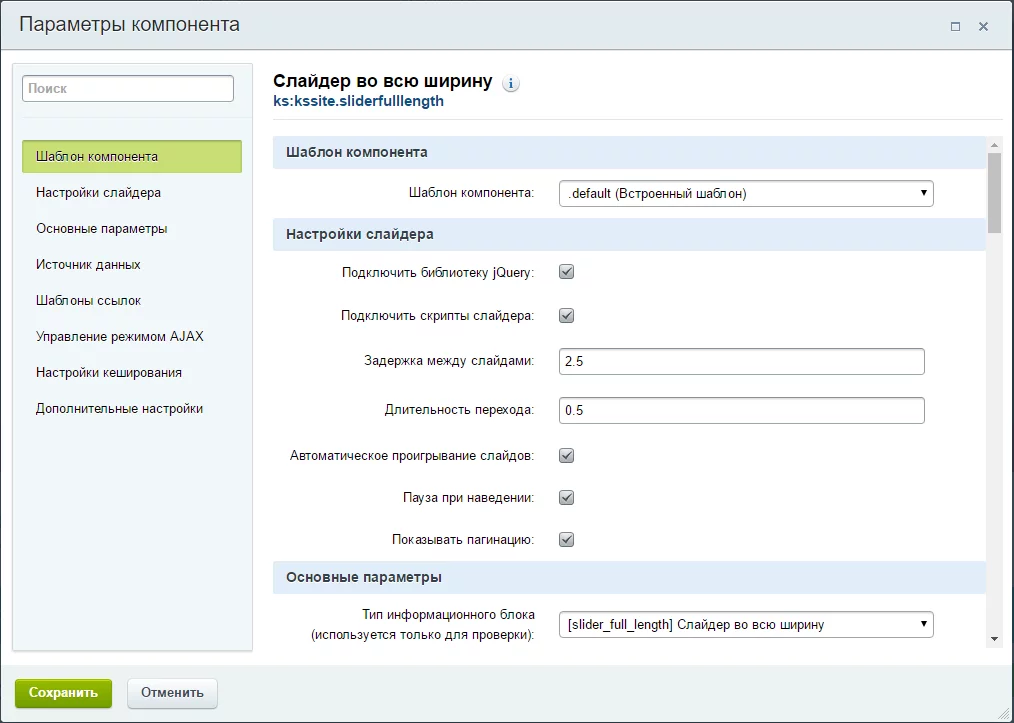Click scrollbar up arrow
This screenshot has height=723, width=1014.
click(994, 145)
